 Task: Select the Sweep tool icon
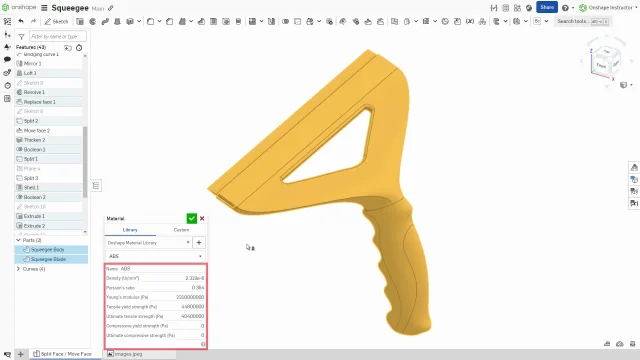105,21
